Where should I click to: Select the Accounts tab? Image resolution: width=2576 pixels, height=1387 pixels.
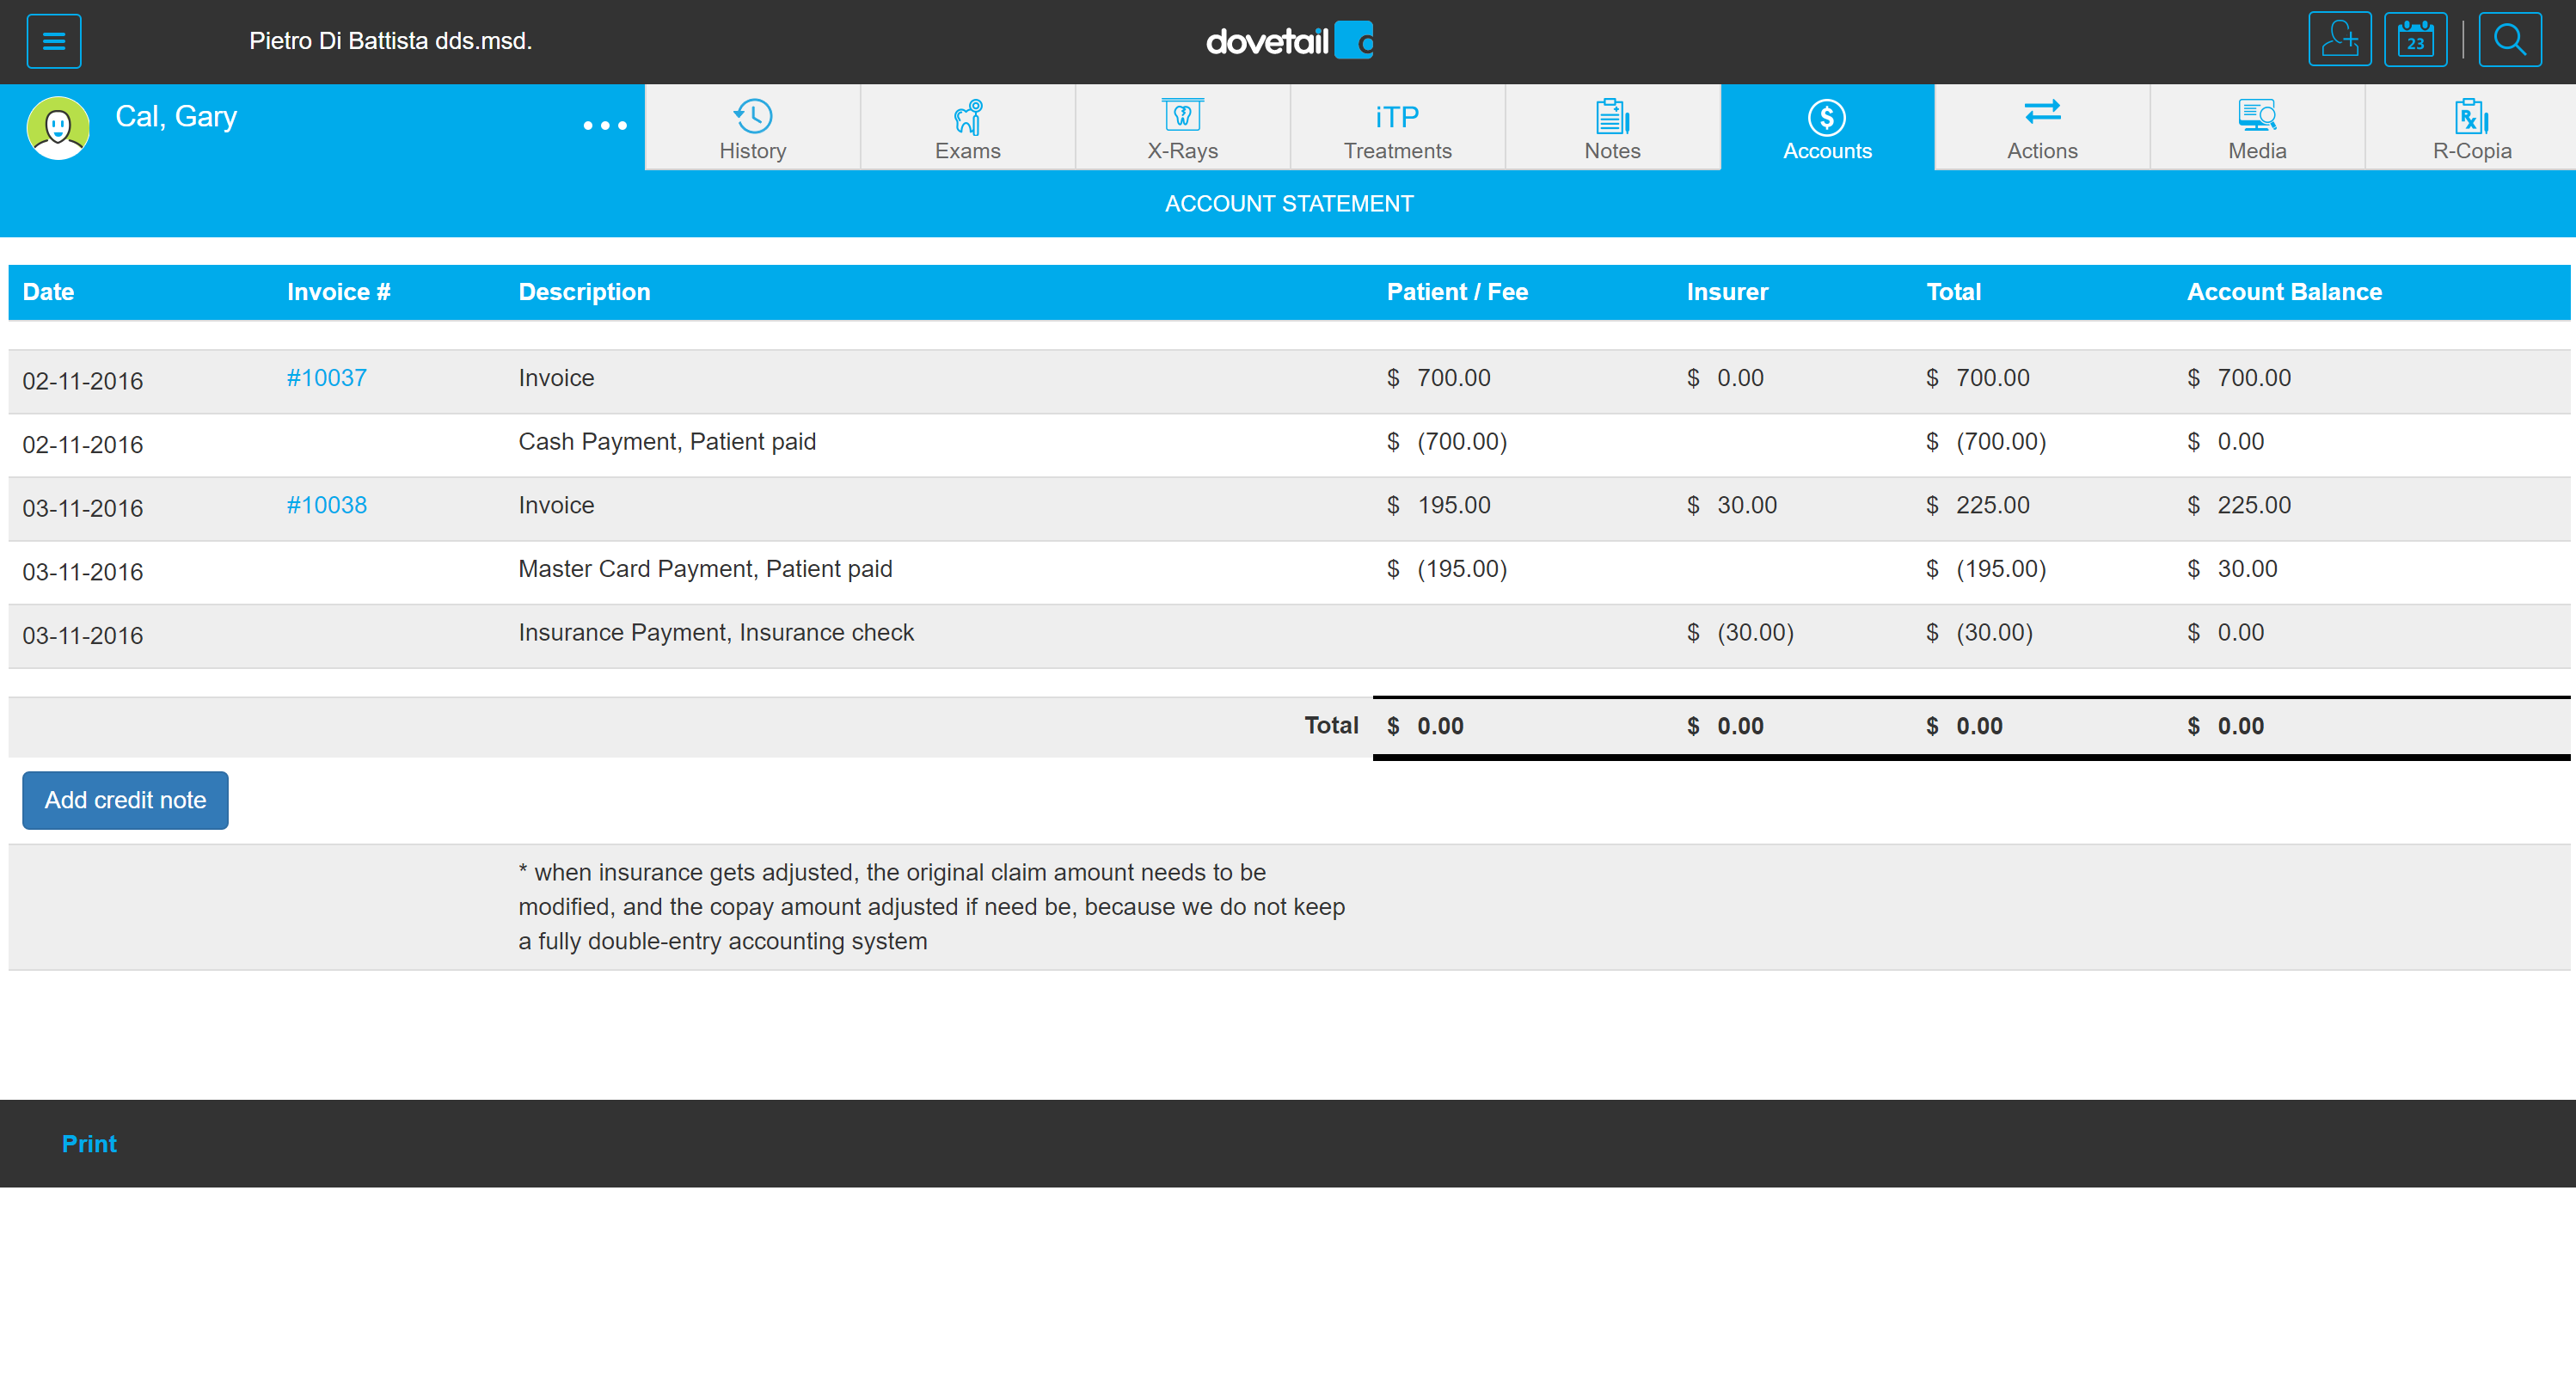[x=1827, y=128]
